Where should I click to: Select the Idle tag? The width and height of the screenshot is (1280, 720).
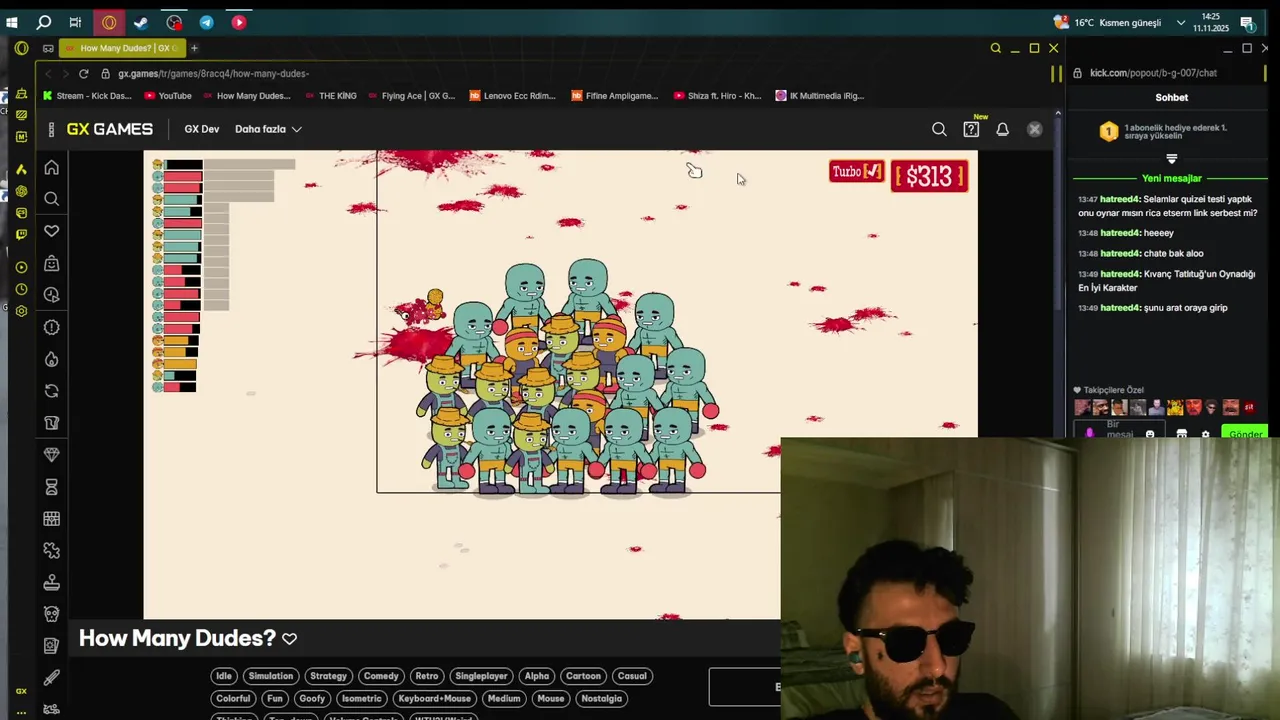tap(224, 676)
